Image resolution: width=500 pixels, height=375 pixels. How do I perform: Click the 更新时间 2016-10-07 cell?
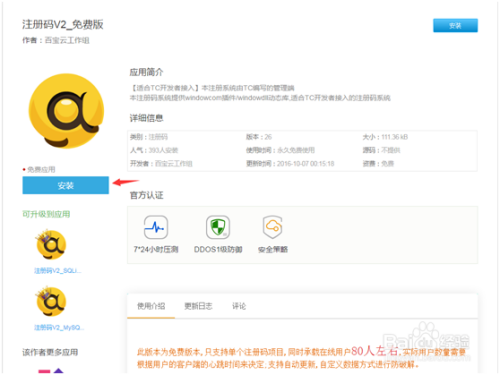pos(290,164)
